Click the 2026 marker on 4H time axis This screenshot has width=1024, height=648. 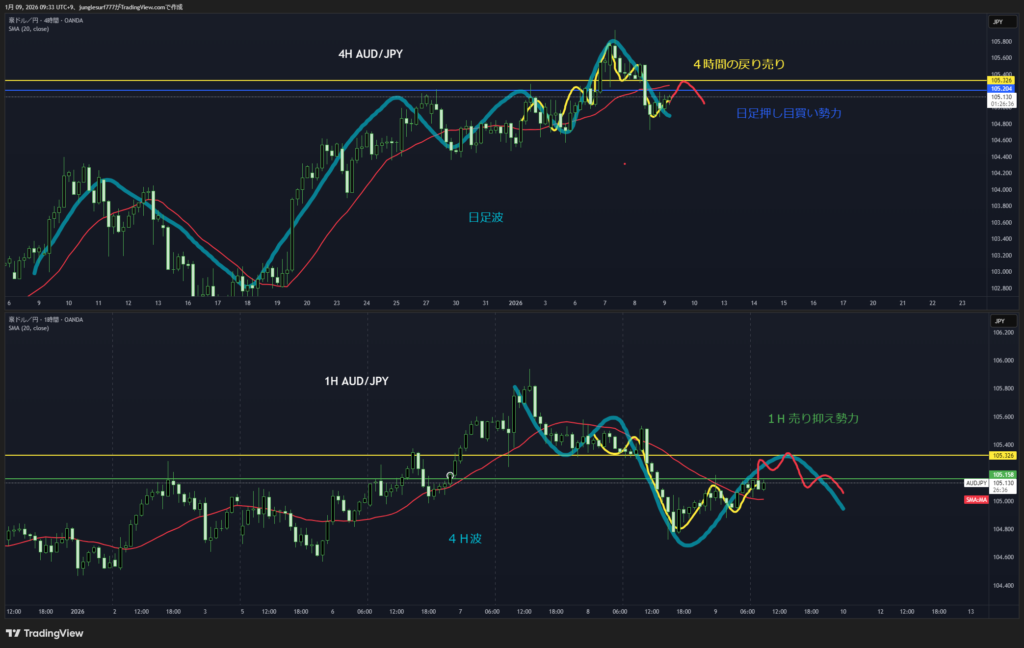point(515,302)
